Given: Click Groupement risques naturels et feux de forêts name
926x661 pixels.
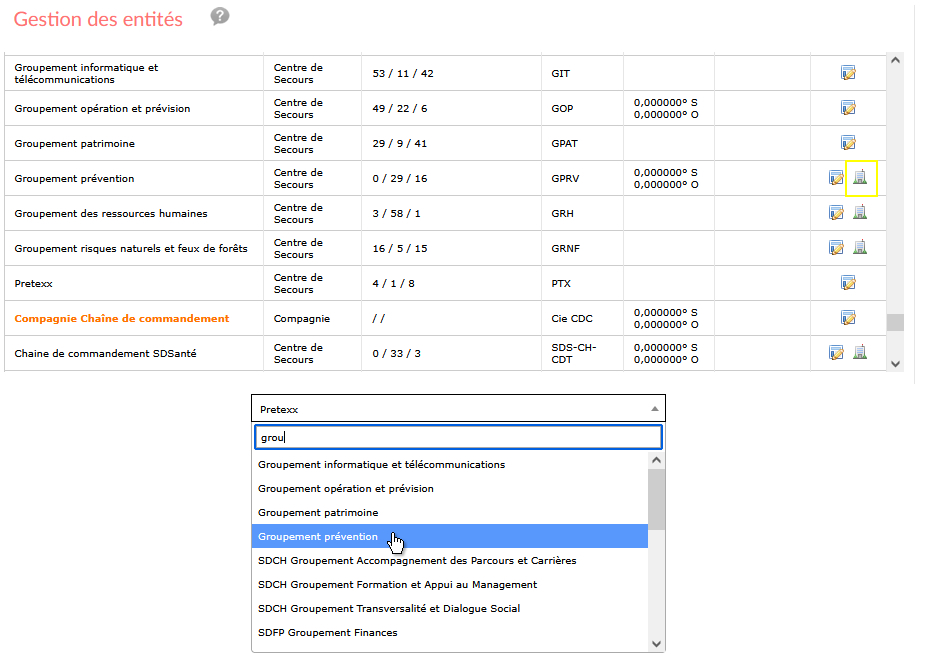Looking at the screenshot, I should [131, 249].
